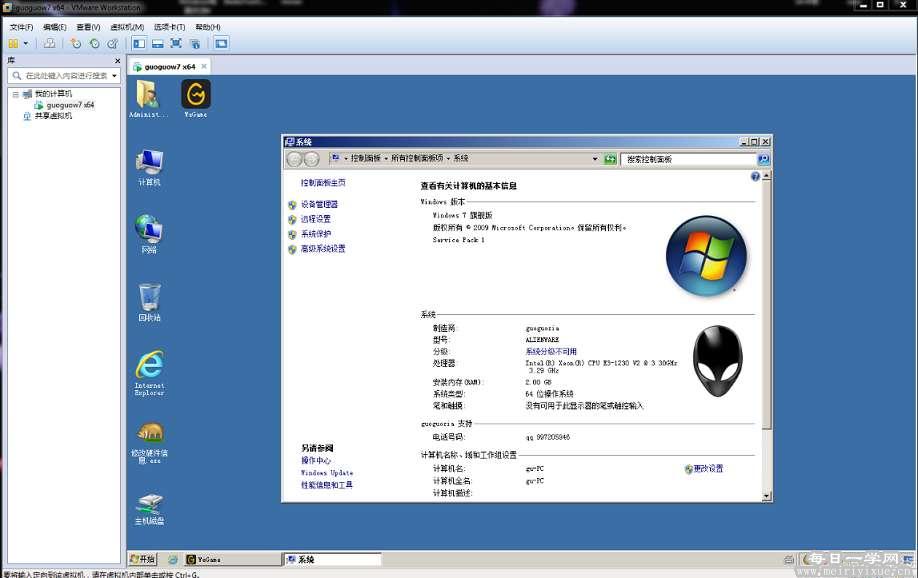
Task: Collapse the 我的计算机 tree node
Action: click(15, 94)
